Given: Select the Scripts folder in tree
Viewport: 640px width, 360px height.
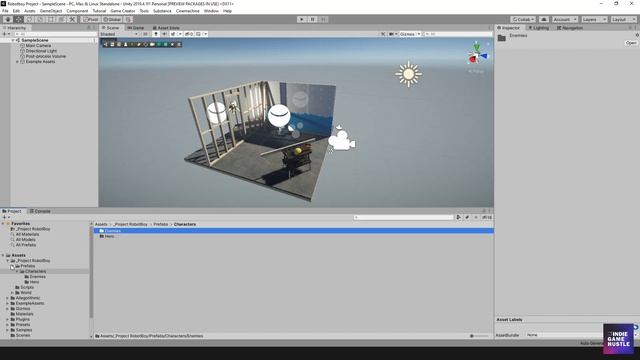Looking at the screenshot, I should click(x=27, y=287).
